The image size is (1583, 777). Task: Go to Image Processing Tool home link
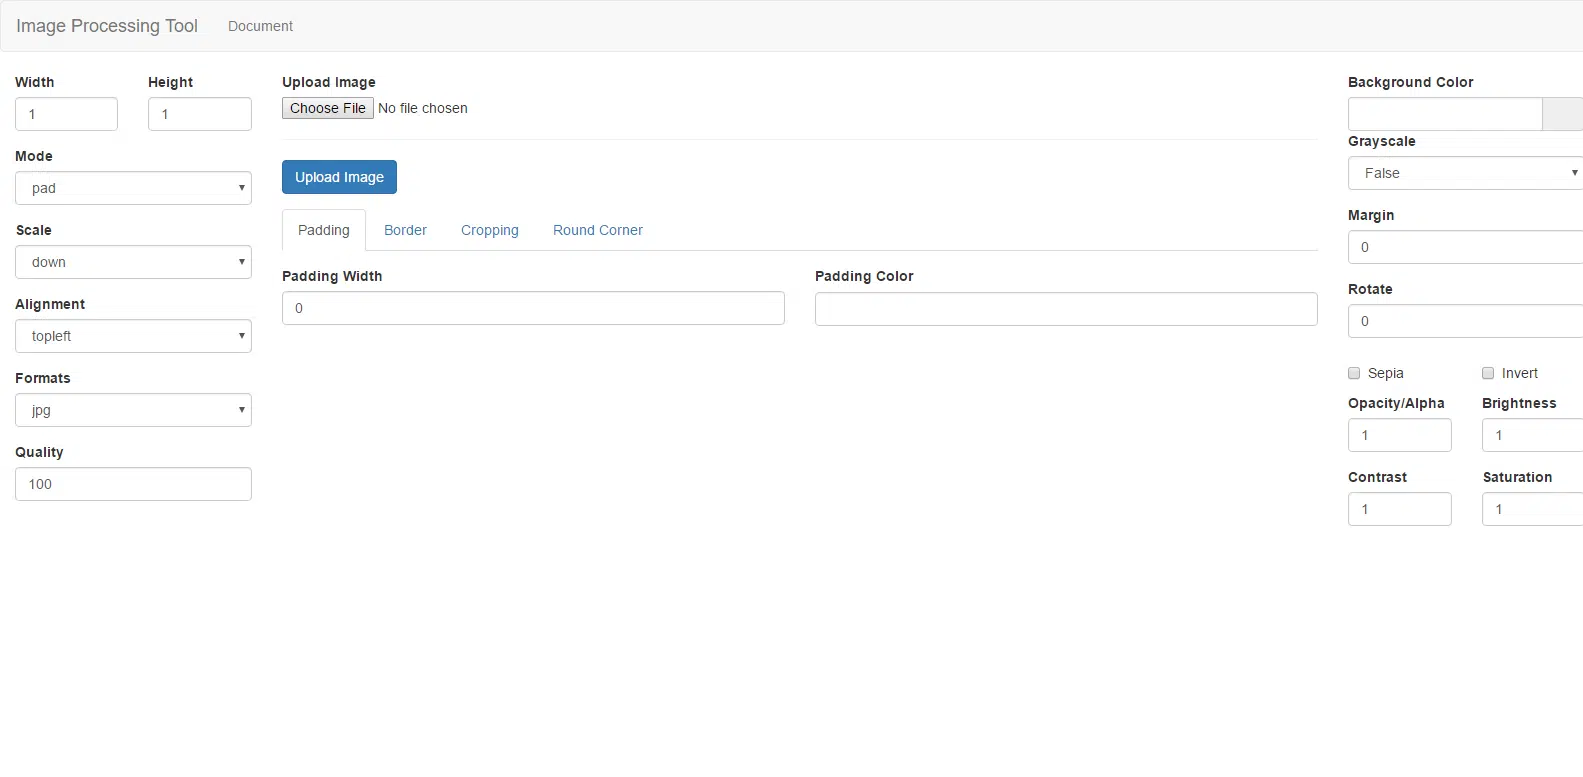(x=107, y=26)
